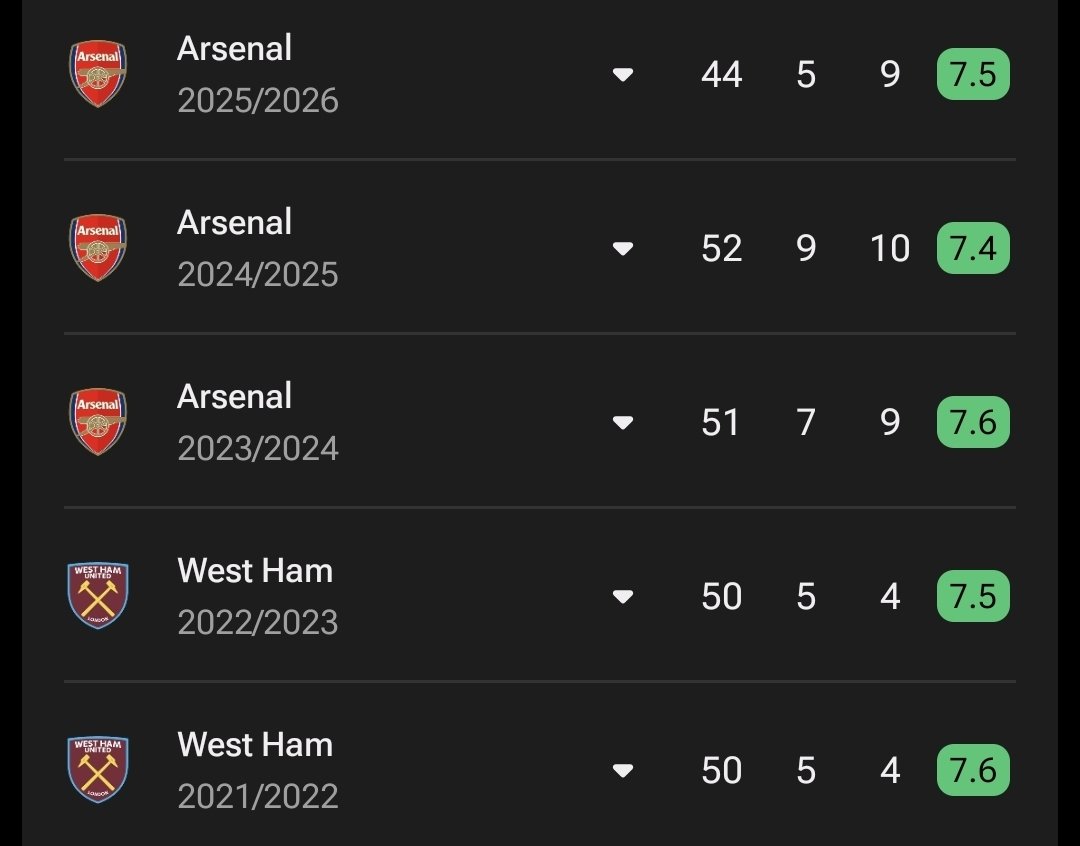1080x846 pixels.
Task: Expand the Arsenal 2025/2026 season details
Action: (x=623, y=75)
